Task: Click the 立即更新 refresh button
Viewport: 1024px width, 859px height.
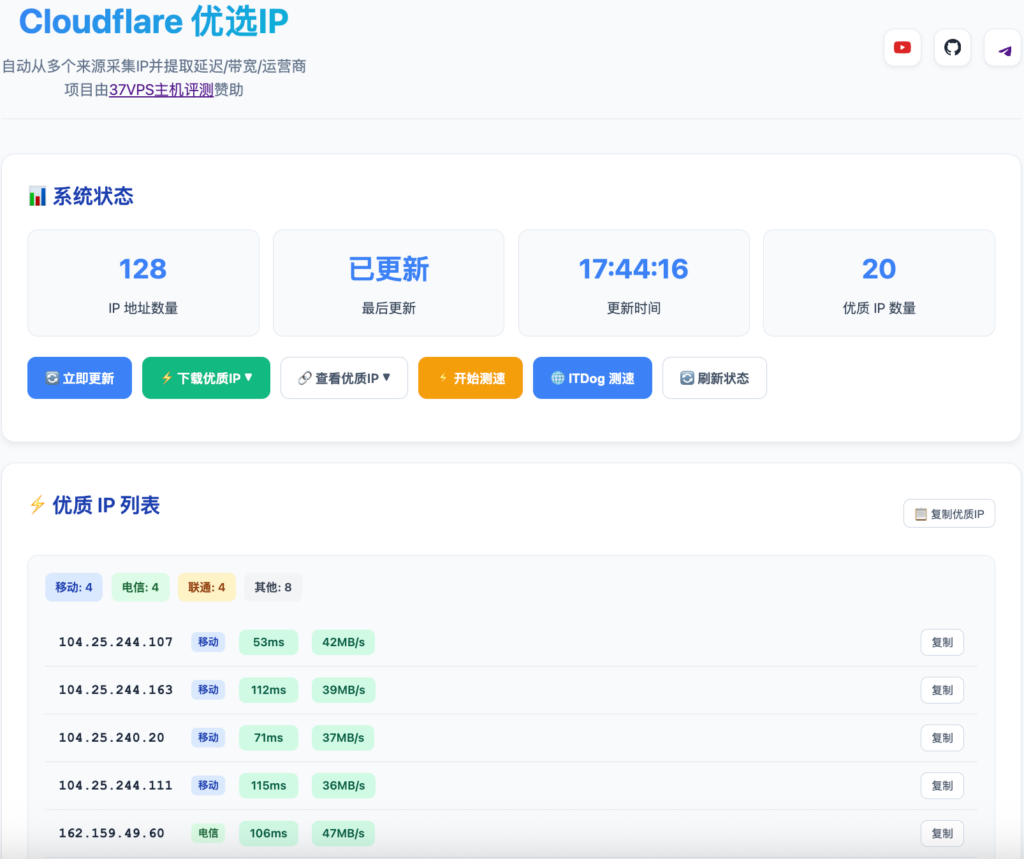Action: (80, 378)
